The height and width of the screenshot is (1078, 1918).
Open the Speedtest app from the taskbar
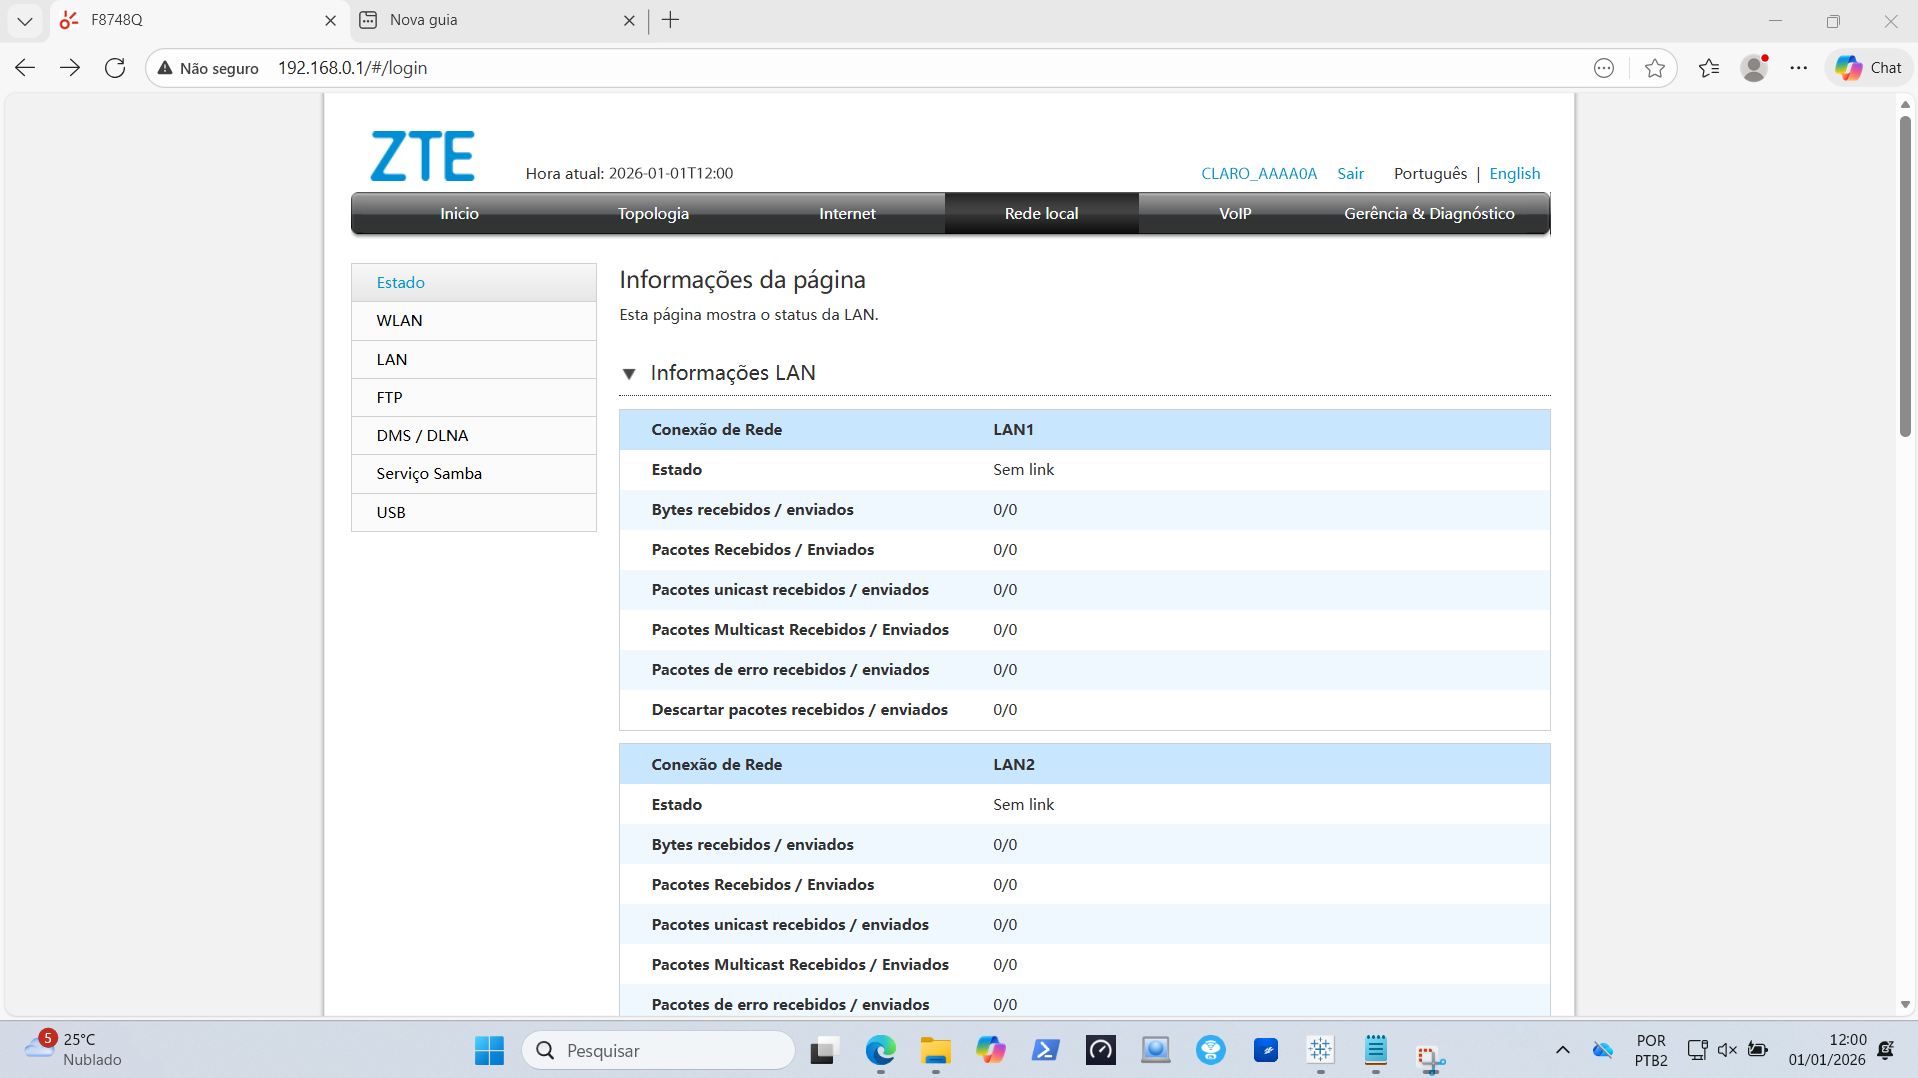(x=1100, y=1051)
